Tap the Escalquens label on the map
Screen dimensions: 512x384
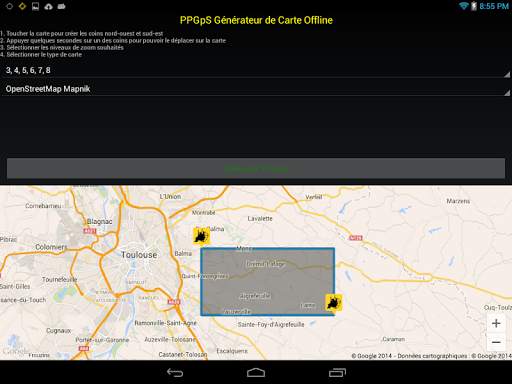(232, 351)
